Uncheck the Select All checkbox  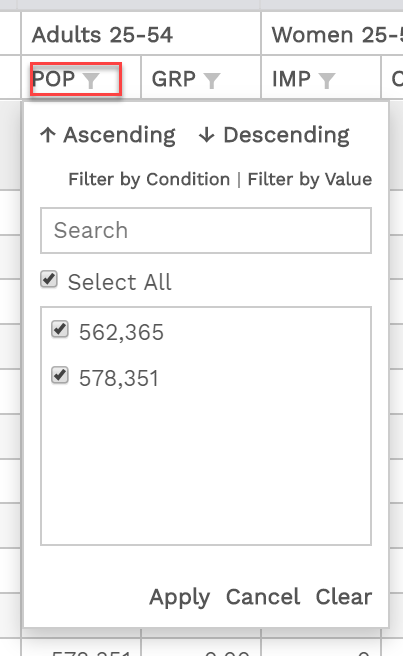click(x=49, y=279)
